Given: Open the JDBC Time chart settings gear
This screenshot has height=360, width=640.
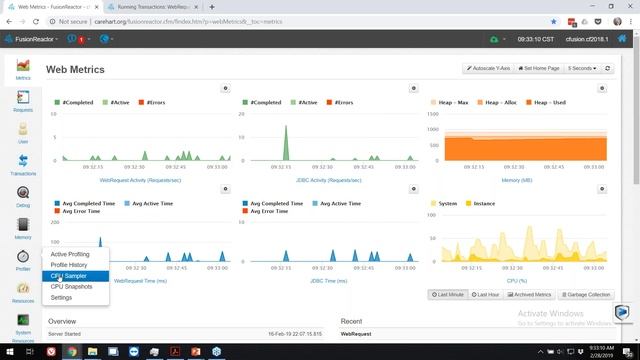Looking at the screenshot, I should (x=413, y=189).
